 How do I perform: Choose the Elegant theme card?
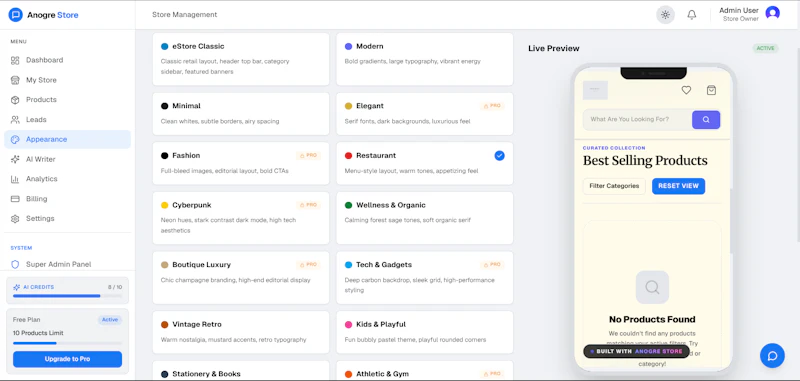(x=424, y=114)
